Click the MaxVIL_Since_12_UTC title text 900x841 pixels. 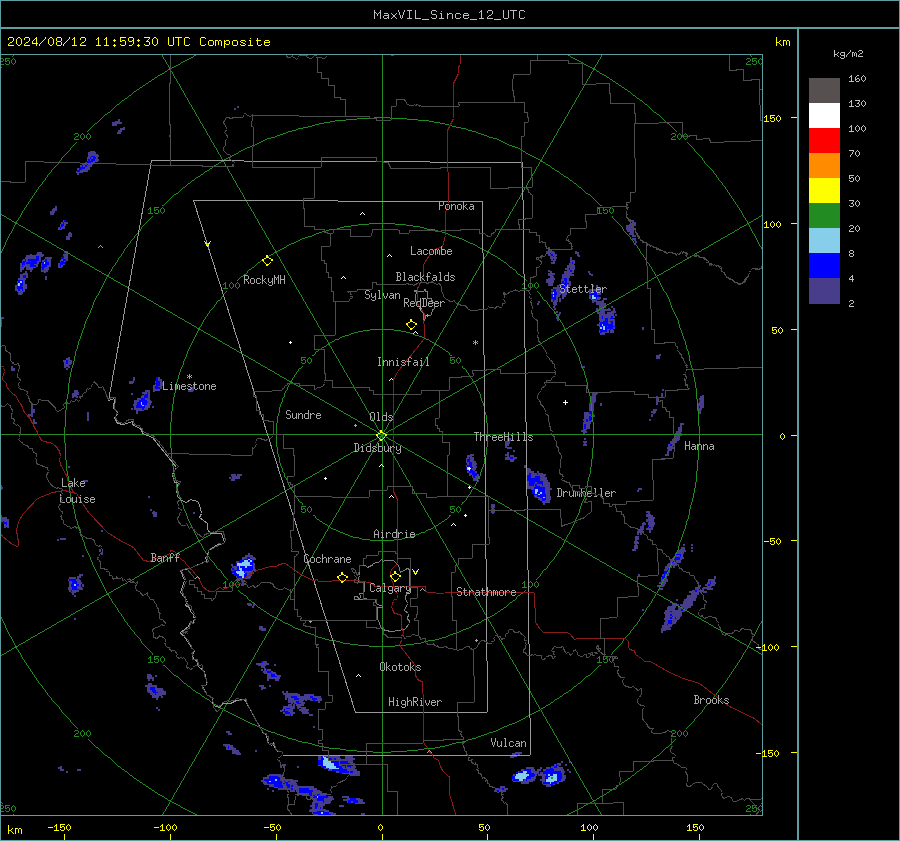click(449, 15)
